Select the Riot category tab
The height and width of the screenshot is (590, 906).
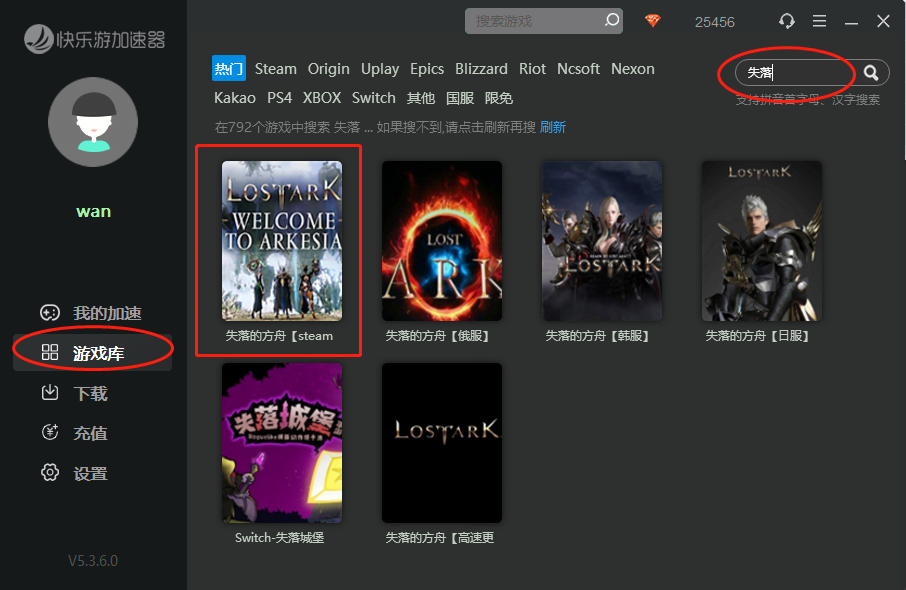532,69
